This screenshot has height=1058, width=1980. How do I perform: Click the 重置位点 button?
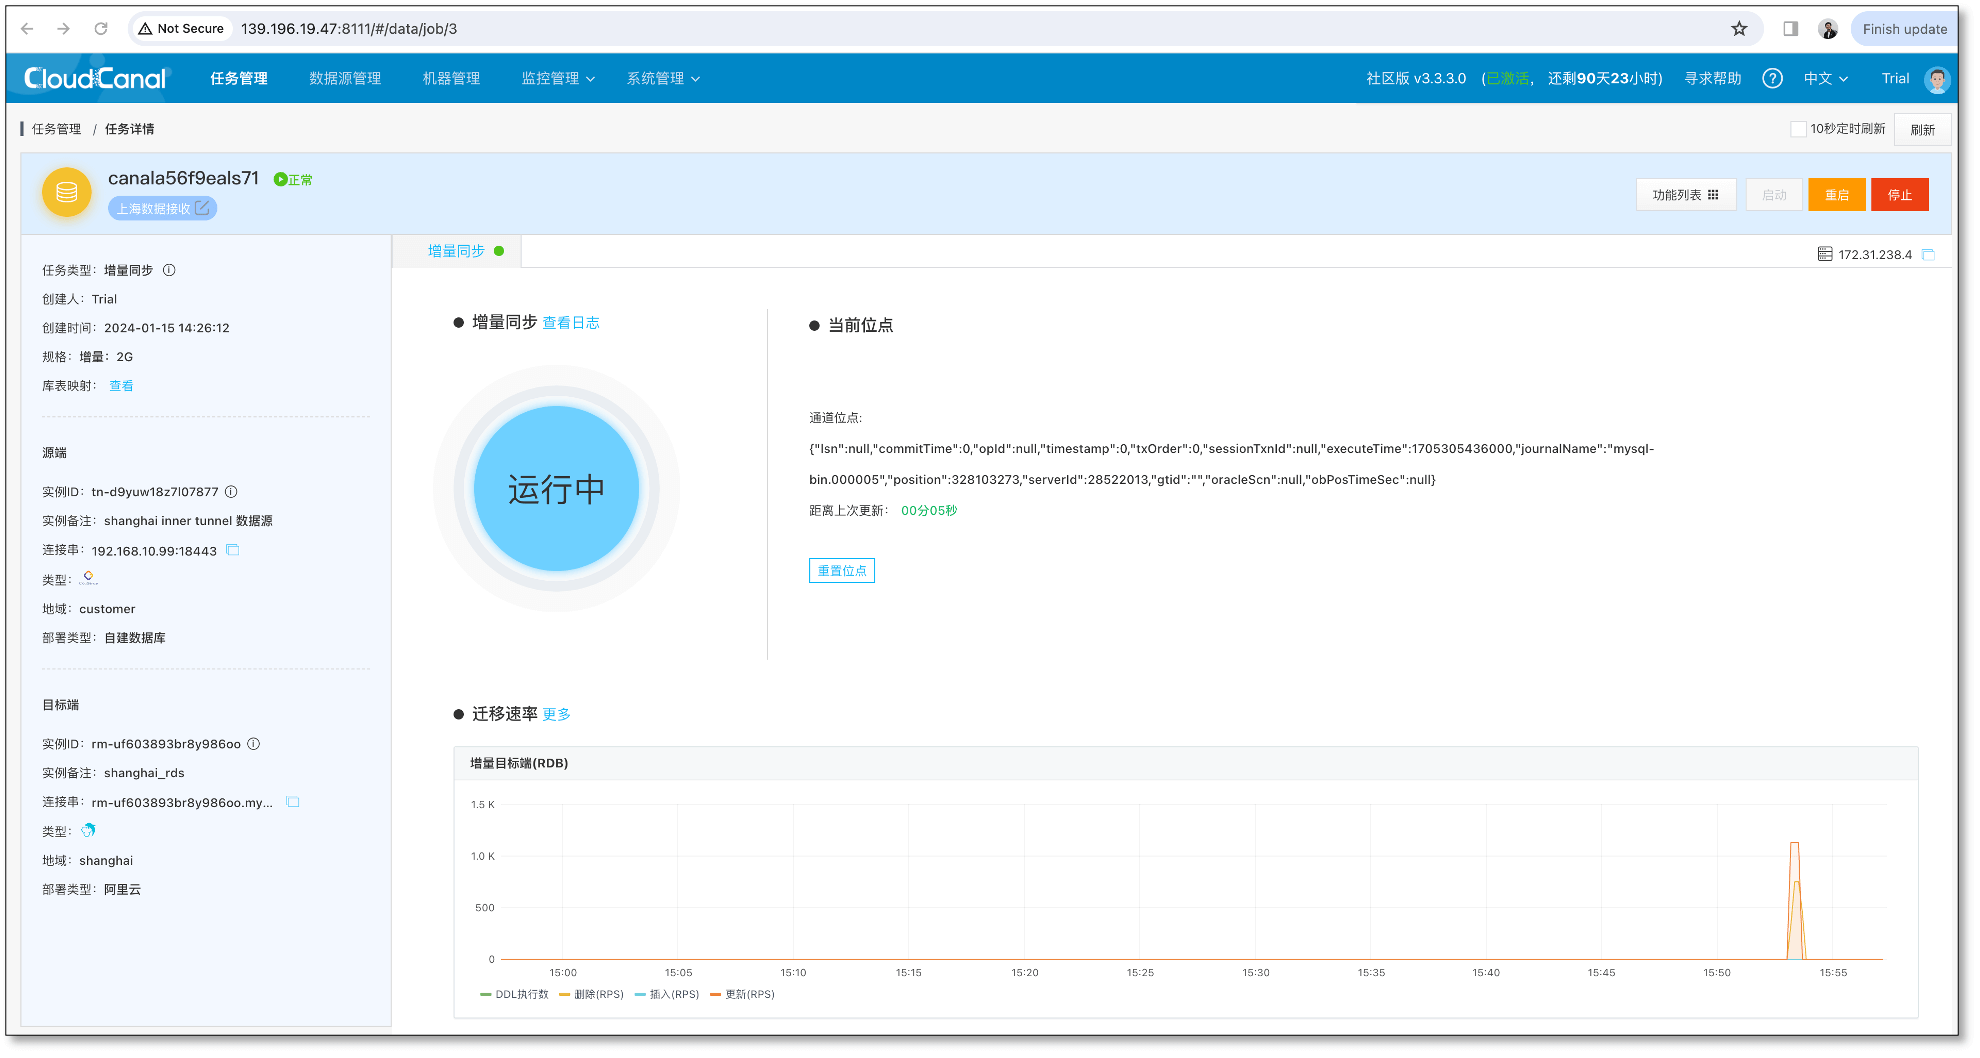[841, 570]
